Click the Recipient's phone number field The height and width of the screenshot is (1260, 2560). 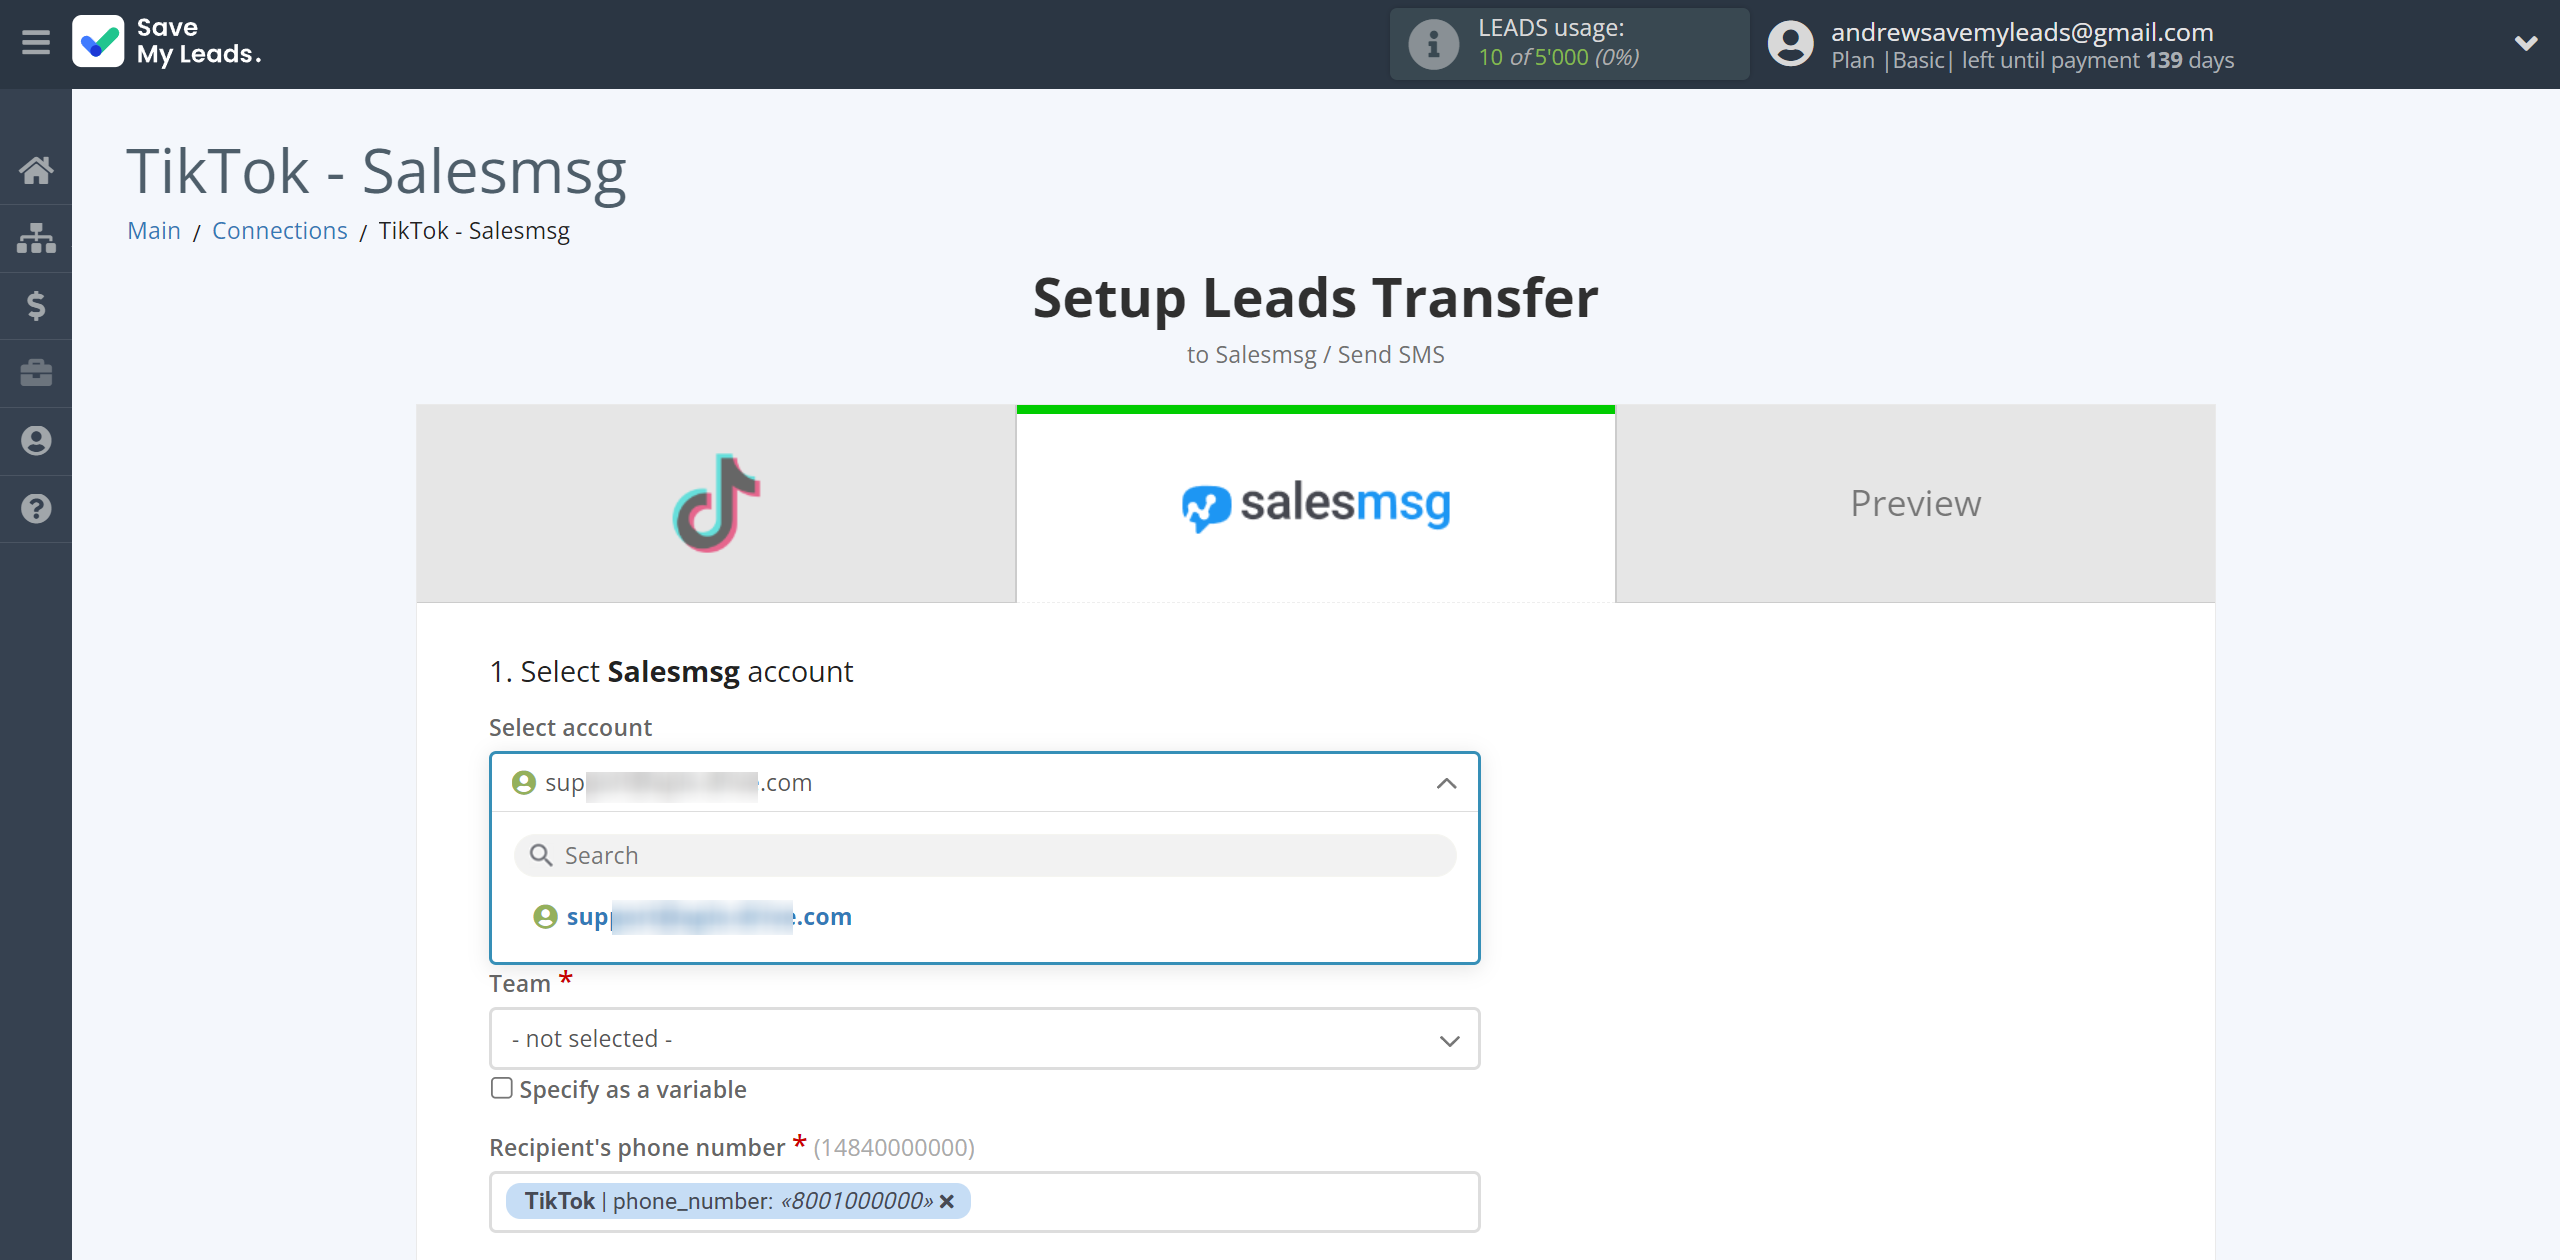[x=985, y=1202]
